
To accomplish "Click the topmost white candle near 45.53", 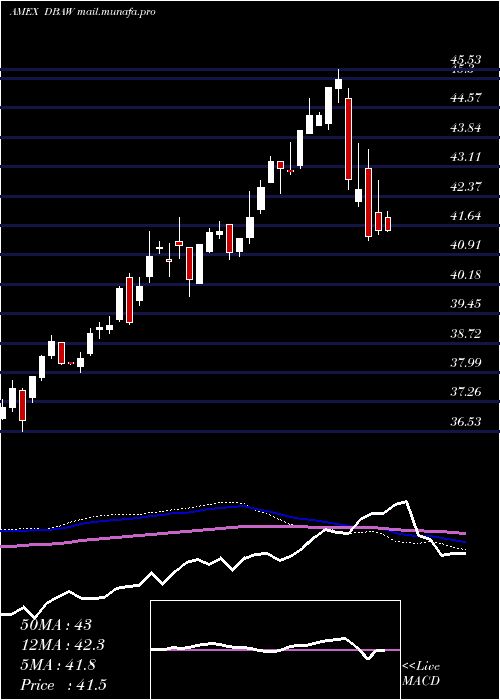I will (338, 84).
